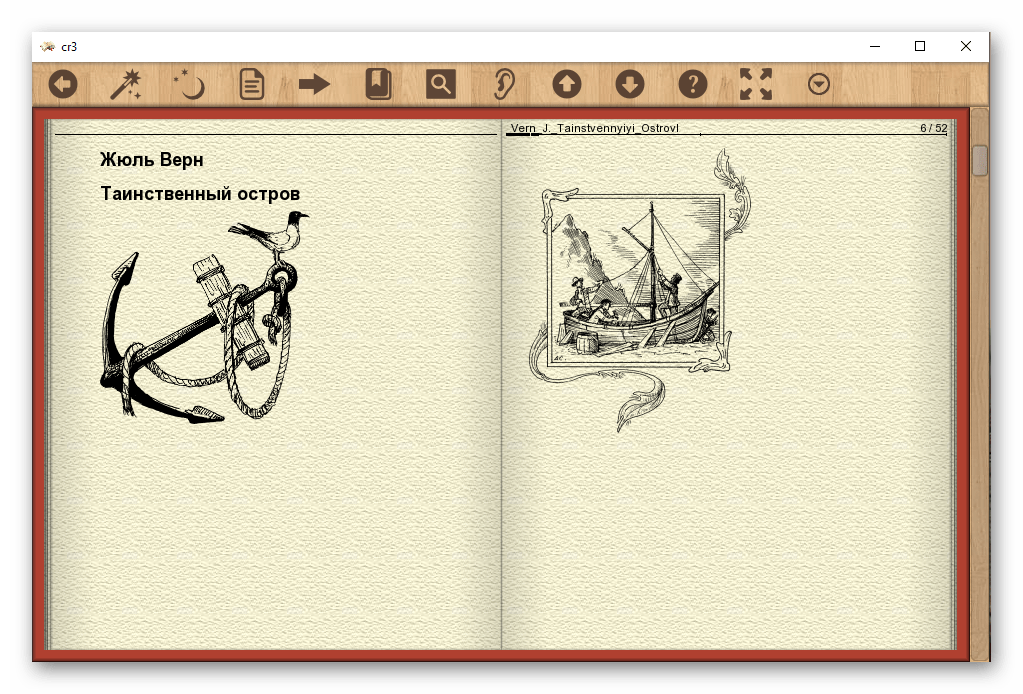Toggle night mode with the moon icon
The width and height of the screenshot is (1023, 694).
189,84
